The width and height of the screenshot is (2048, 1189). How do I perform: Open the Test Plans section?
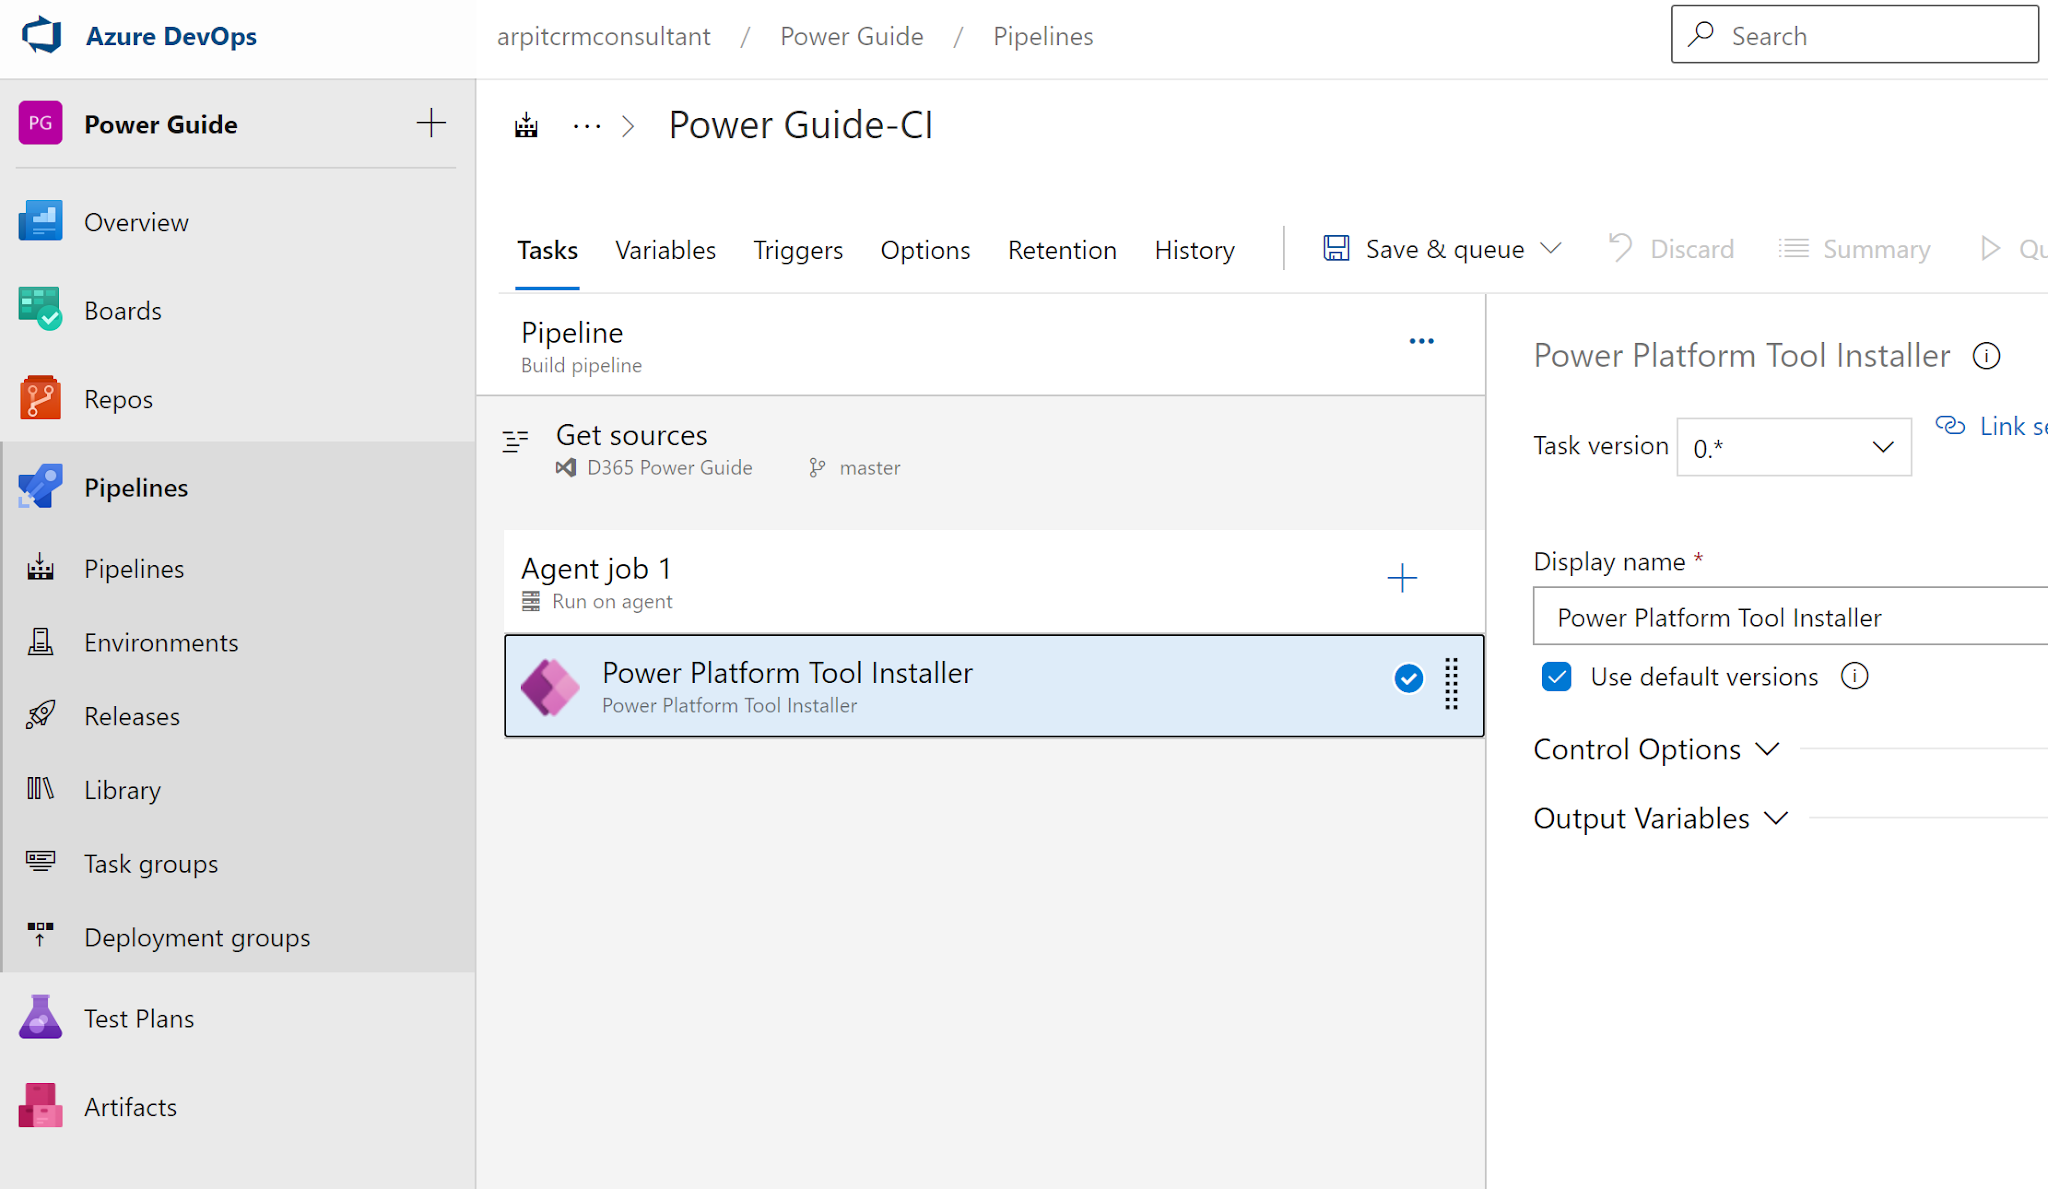(x=138, y=1019)
